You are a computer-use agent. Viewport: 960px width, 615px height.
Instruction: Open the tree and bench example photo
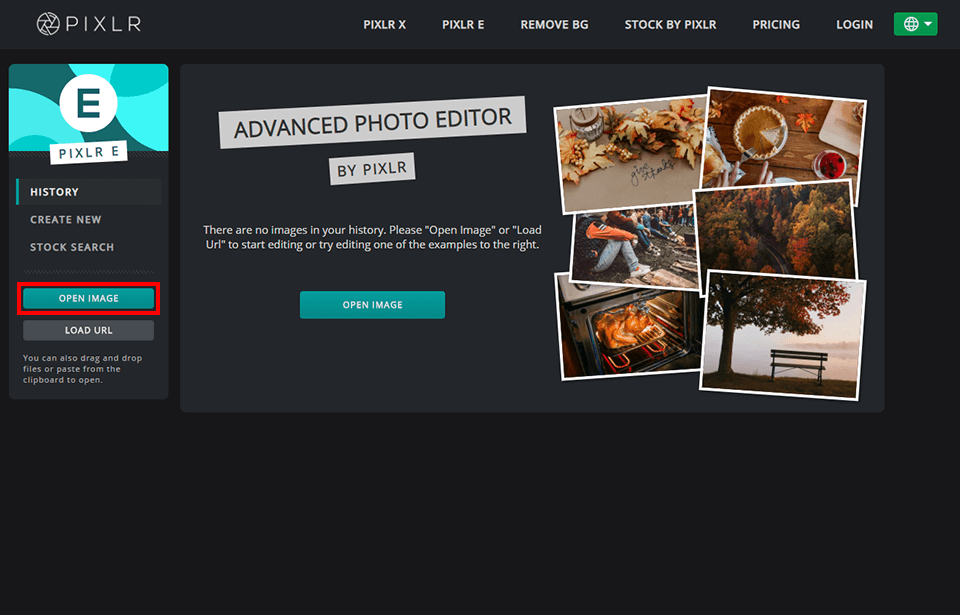tap(782, 335)
